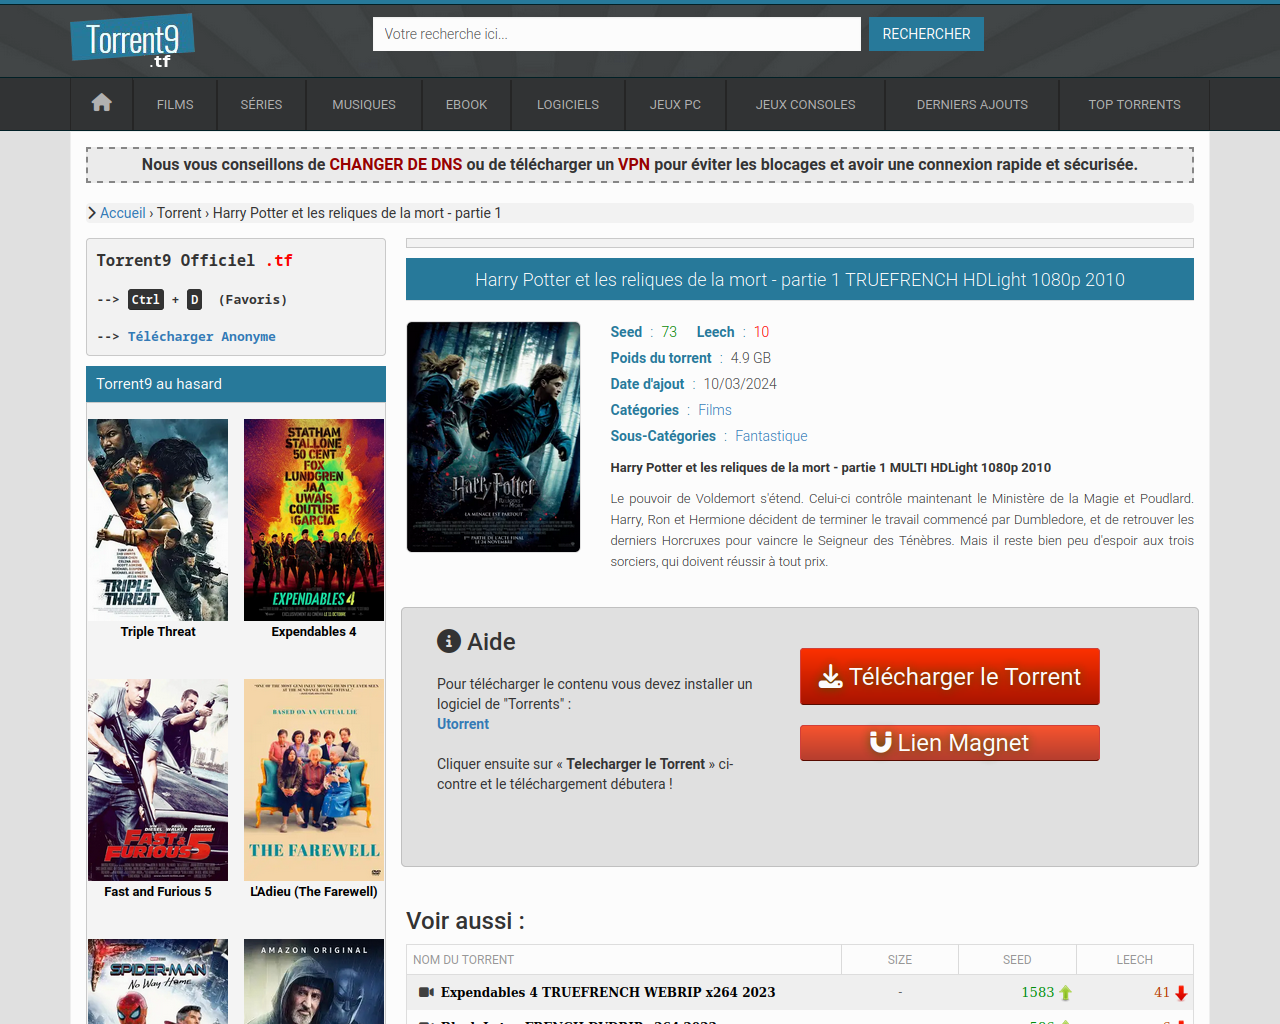Click Télécharger le Torrent button
The image size is (1280, 1024).
click(x=950, y=677)
